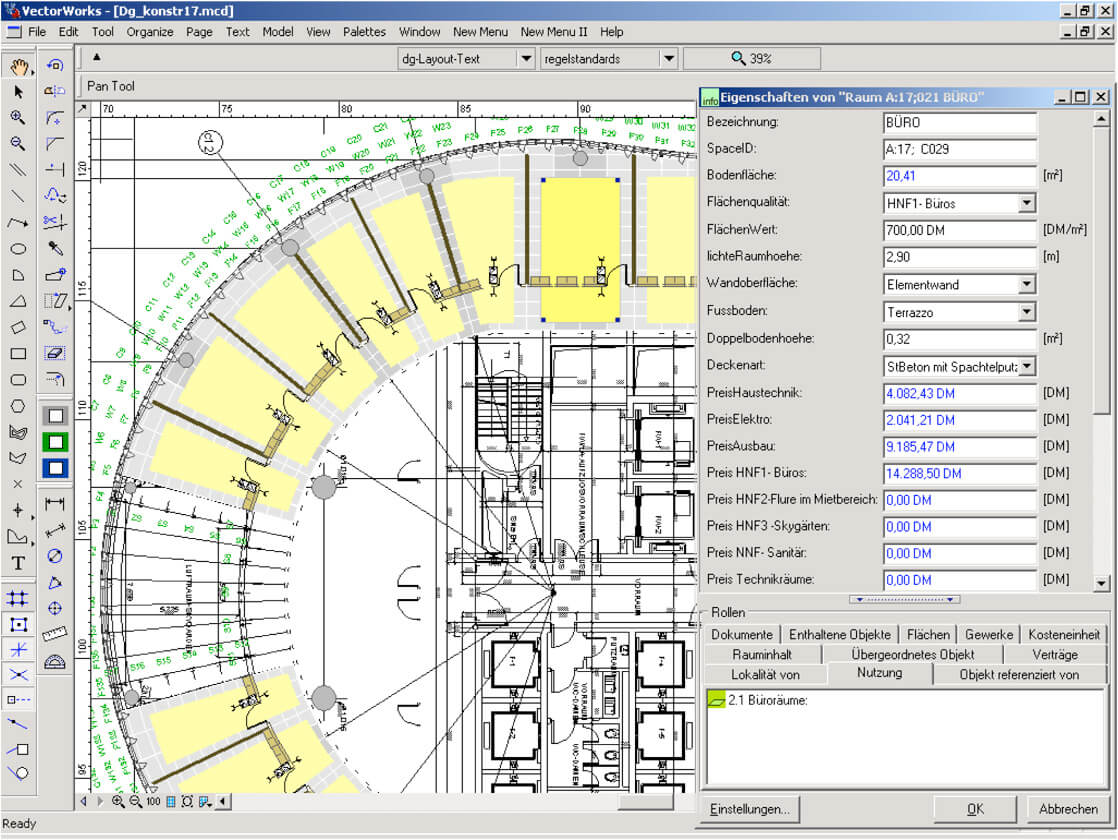Open the dg-Layout-Text layer dropdown
The height and width of the screenshot is (840, 1118).
tap(525, 59)
